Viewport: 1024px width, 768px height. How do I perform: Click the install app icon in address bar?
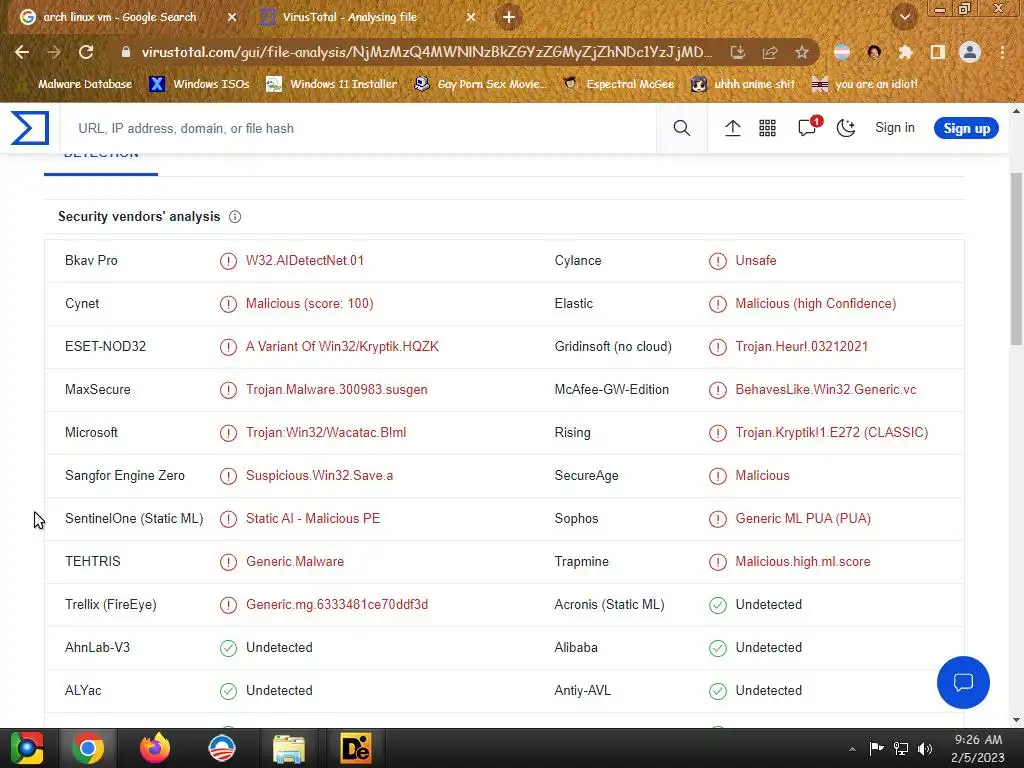coord(738,52)
